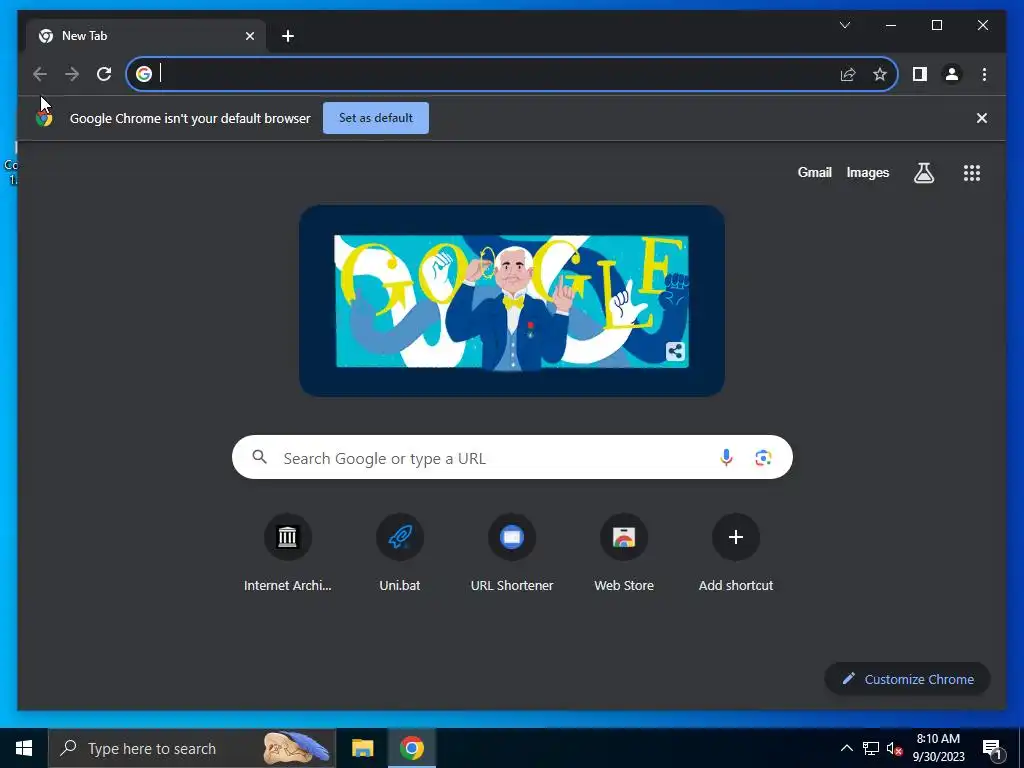Click Chrome icon in taskbar
Image resolution: width=1024 pixels, height=768 pixels.
point(411,748)
